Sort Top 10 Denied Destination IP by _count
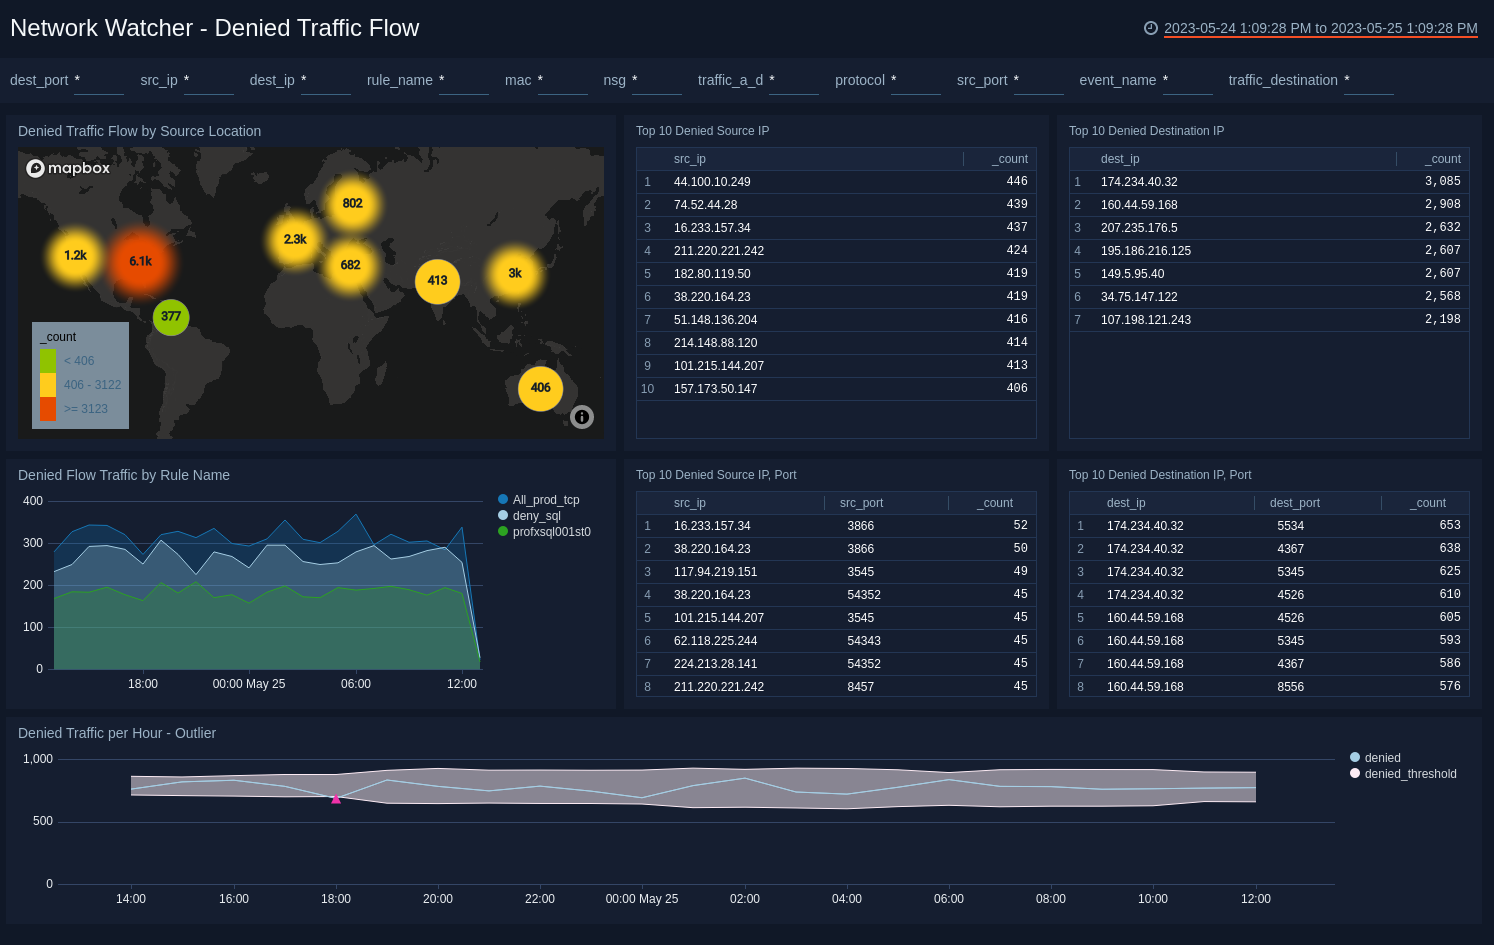1494x945 pixels. pyautogui.click(x=1444, y=159)
